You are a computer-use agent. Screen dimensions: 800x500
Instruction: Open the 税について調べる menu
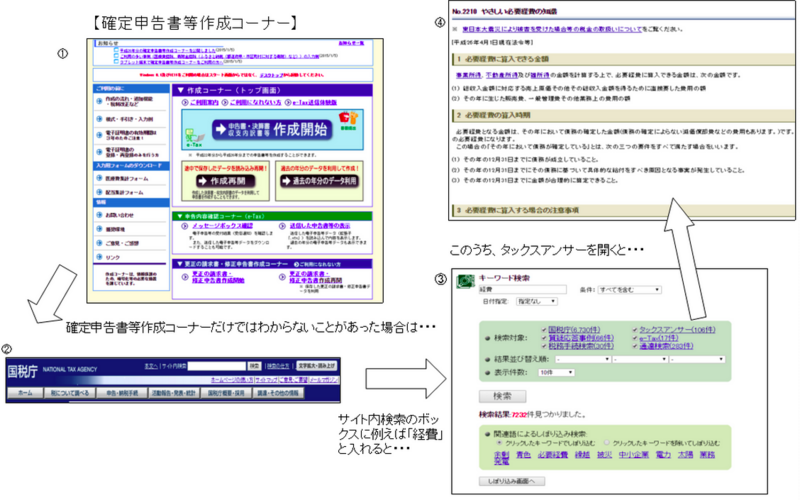tap(70, 393)
